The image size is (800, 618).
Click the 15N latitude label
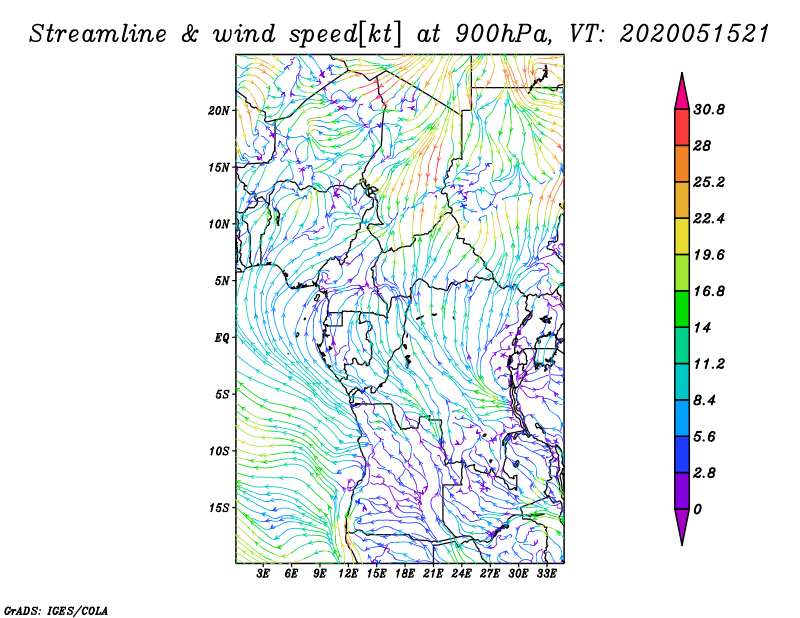[219, 167]
